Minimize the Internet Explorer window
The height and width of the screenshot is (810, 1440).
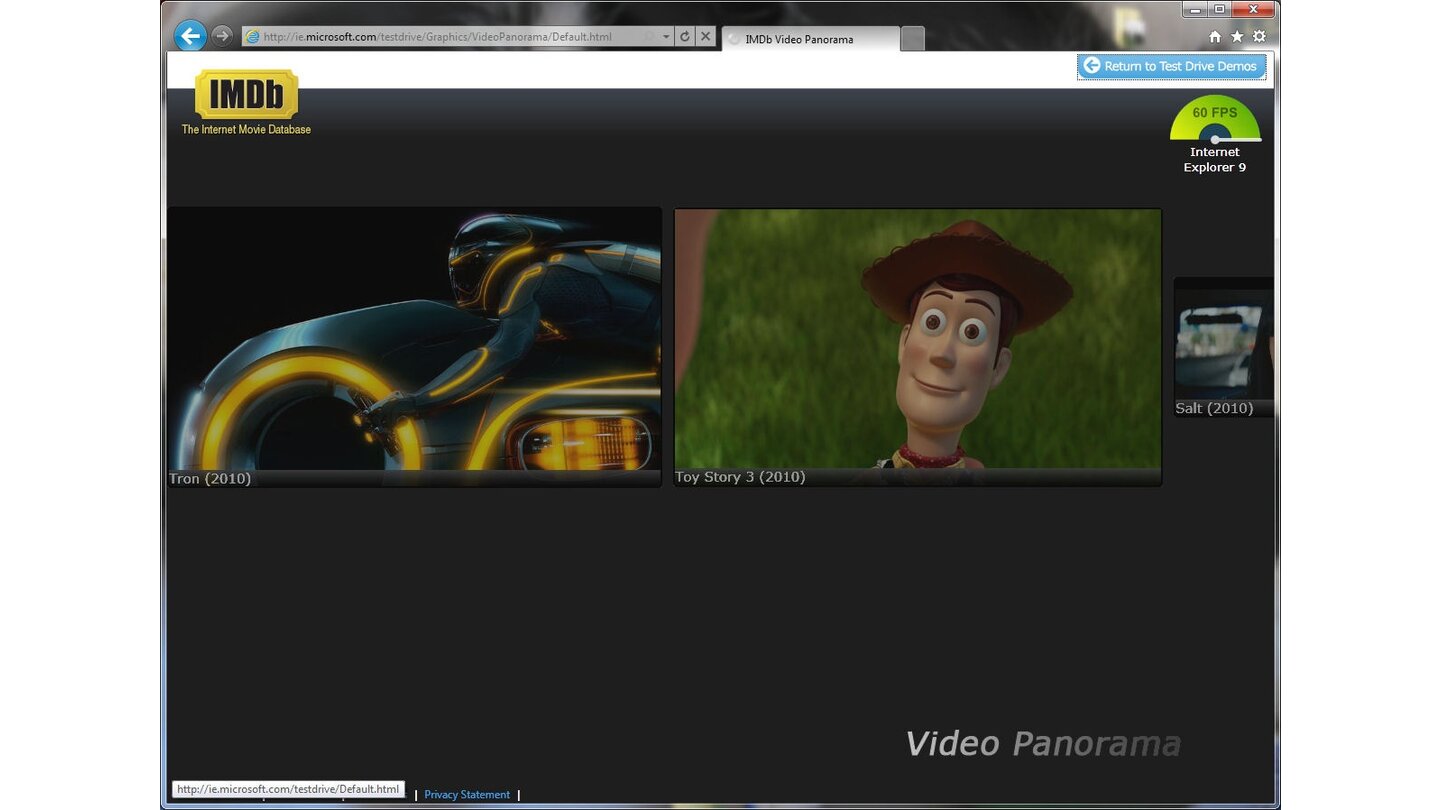coord(1195,9)
